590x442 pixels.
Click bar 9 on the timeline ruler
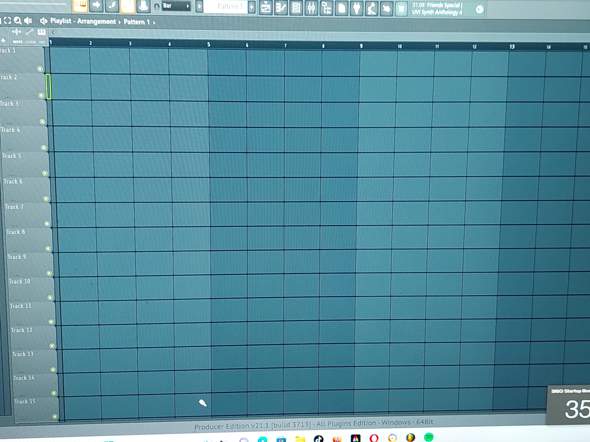click(361, 46)
